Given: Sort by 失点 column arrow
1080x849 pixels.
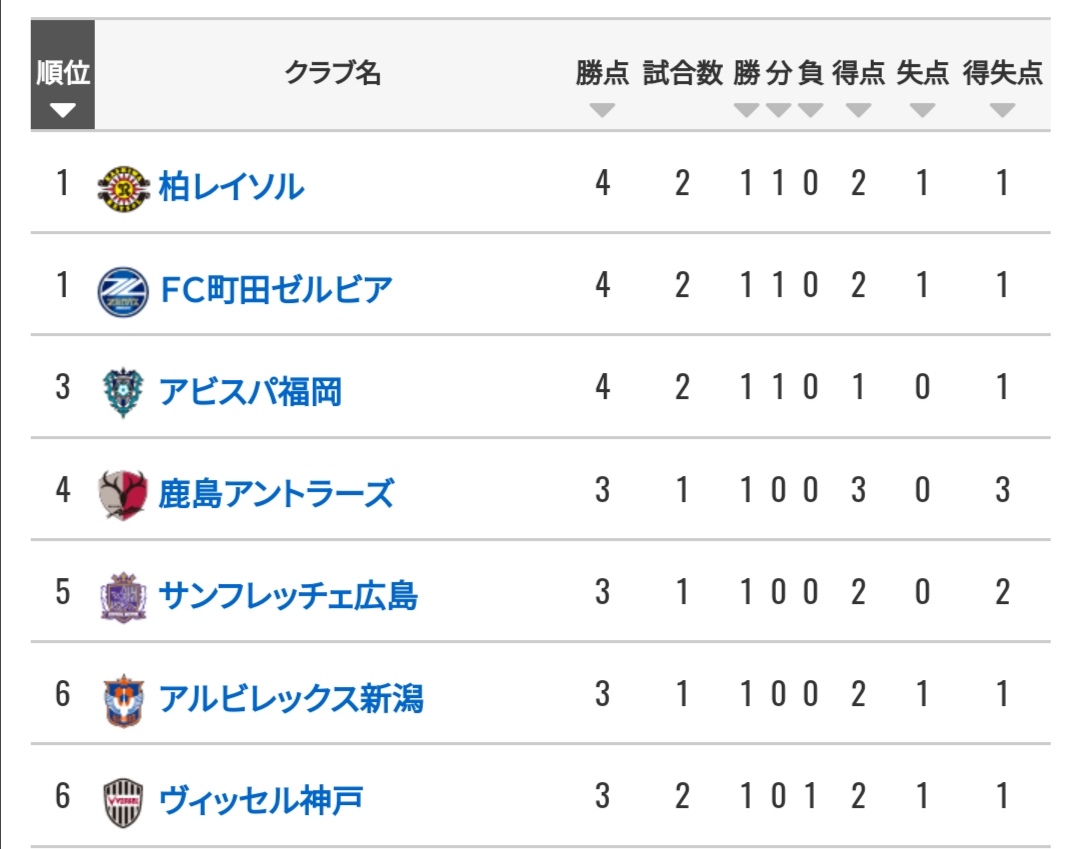Looking at the screenshot, I should point(922,110).
